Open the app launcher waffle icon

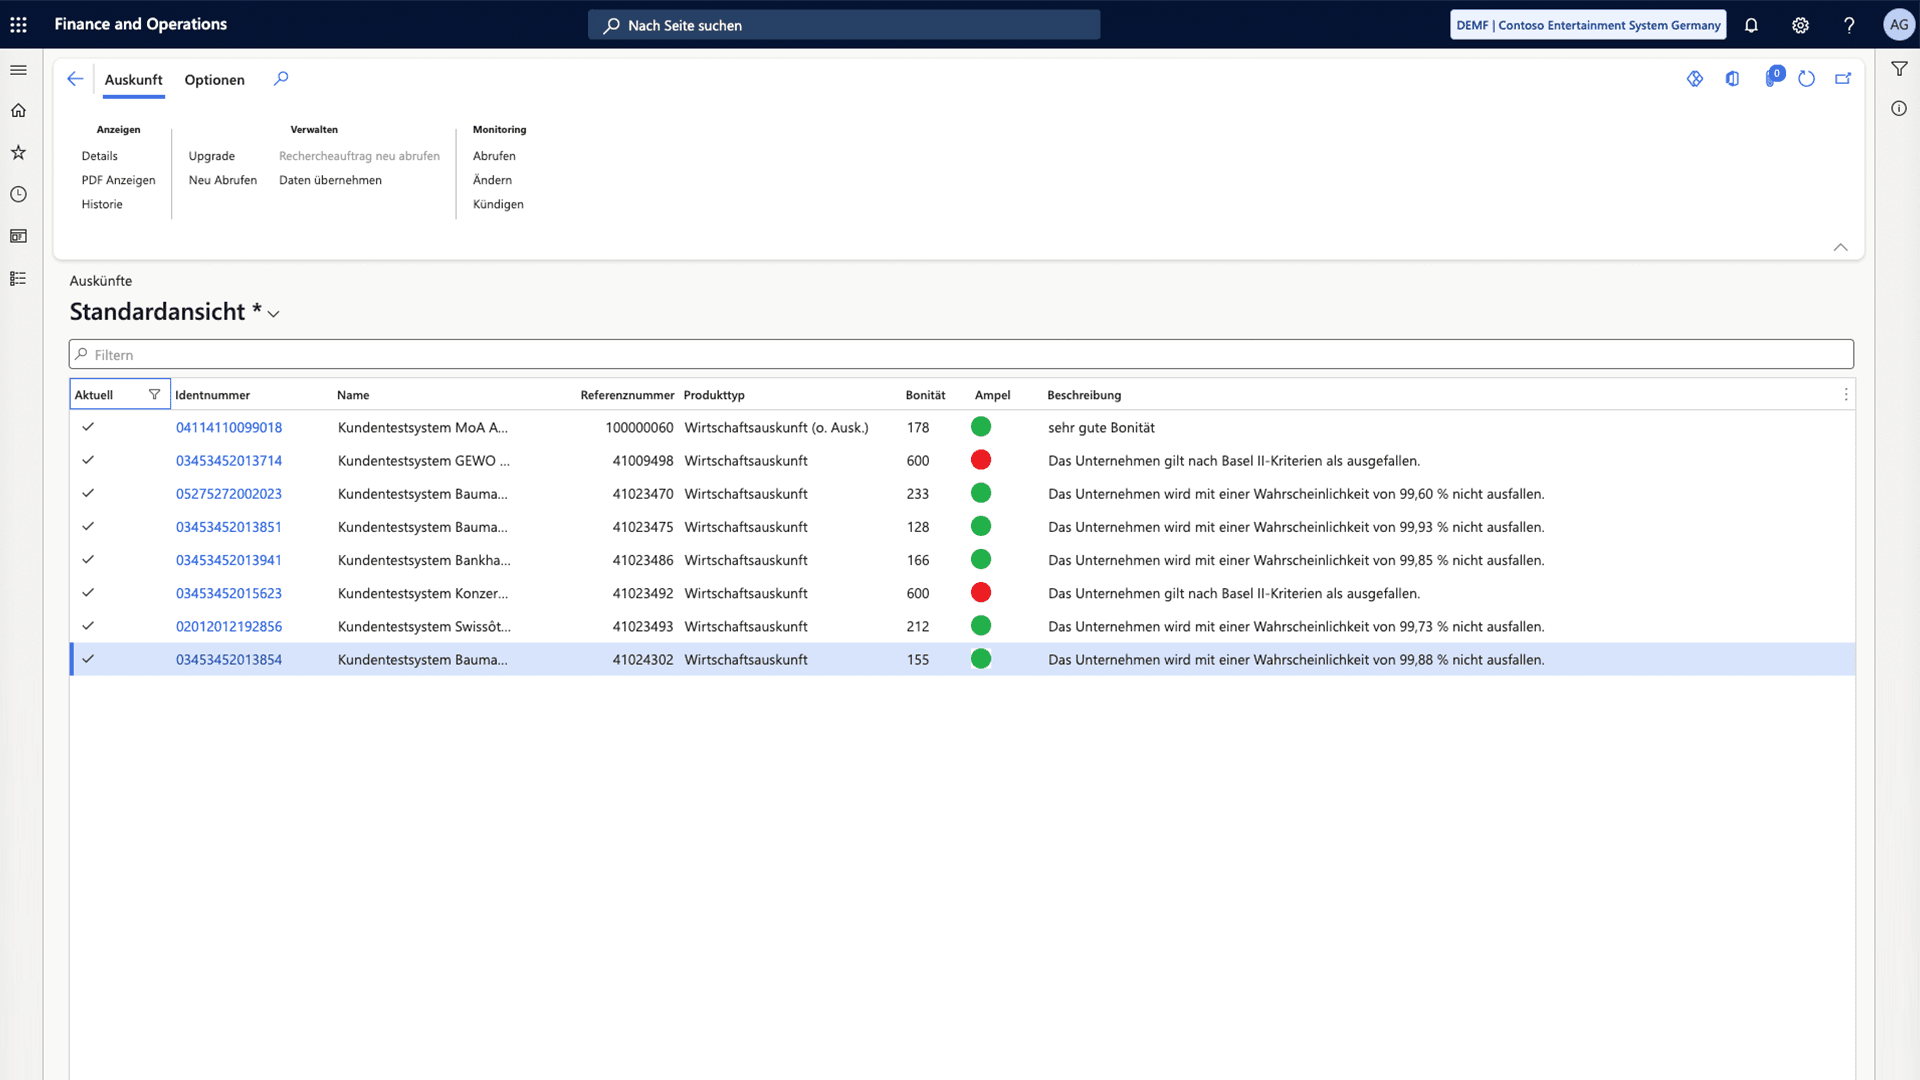[18, 25]
